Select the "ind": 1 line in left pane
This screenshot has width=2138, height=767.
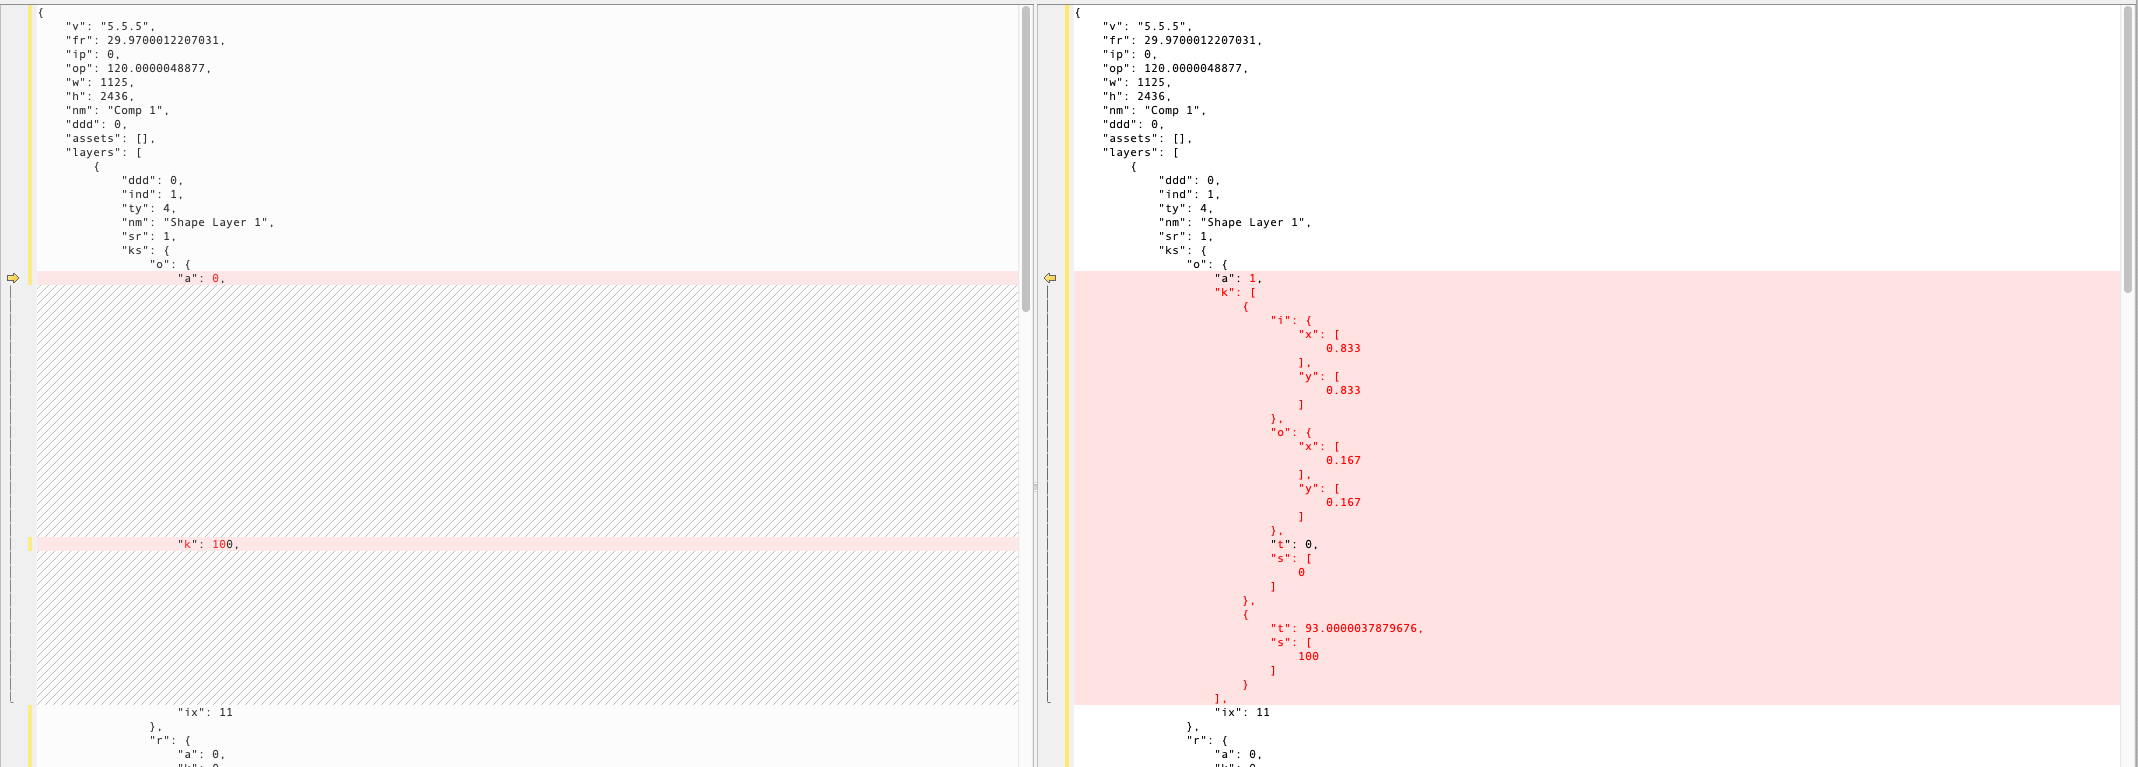(x=153, y=194)
